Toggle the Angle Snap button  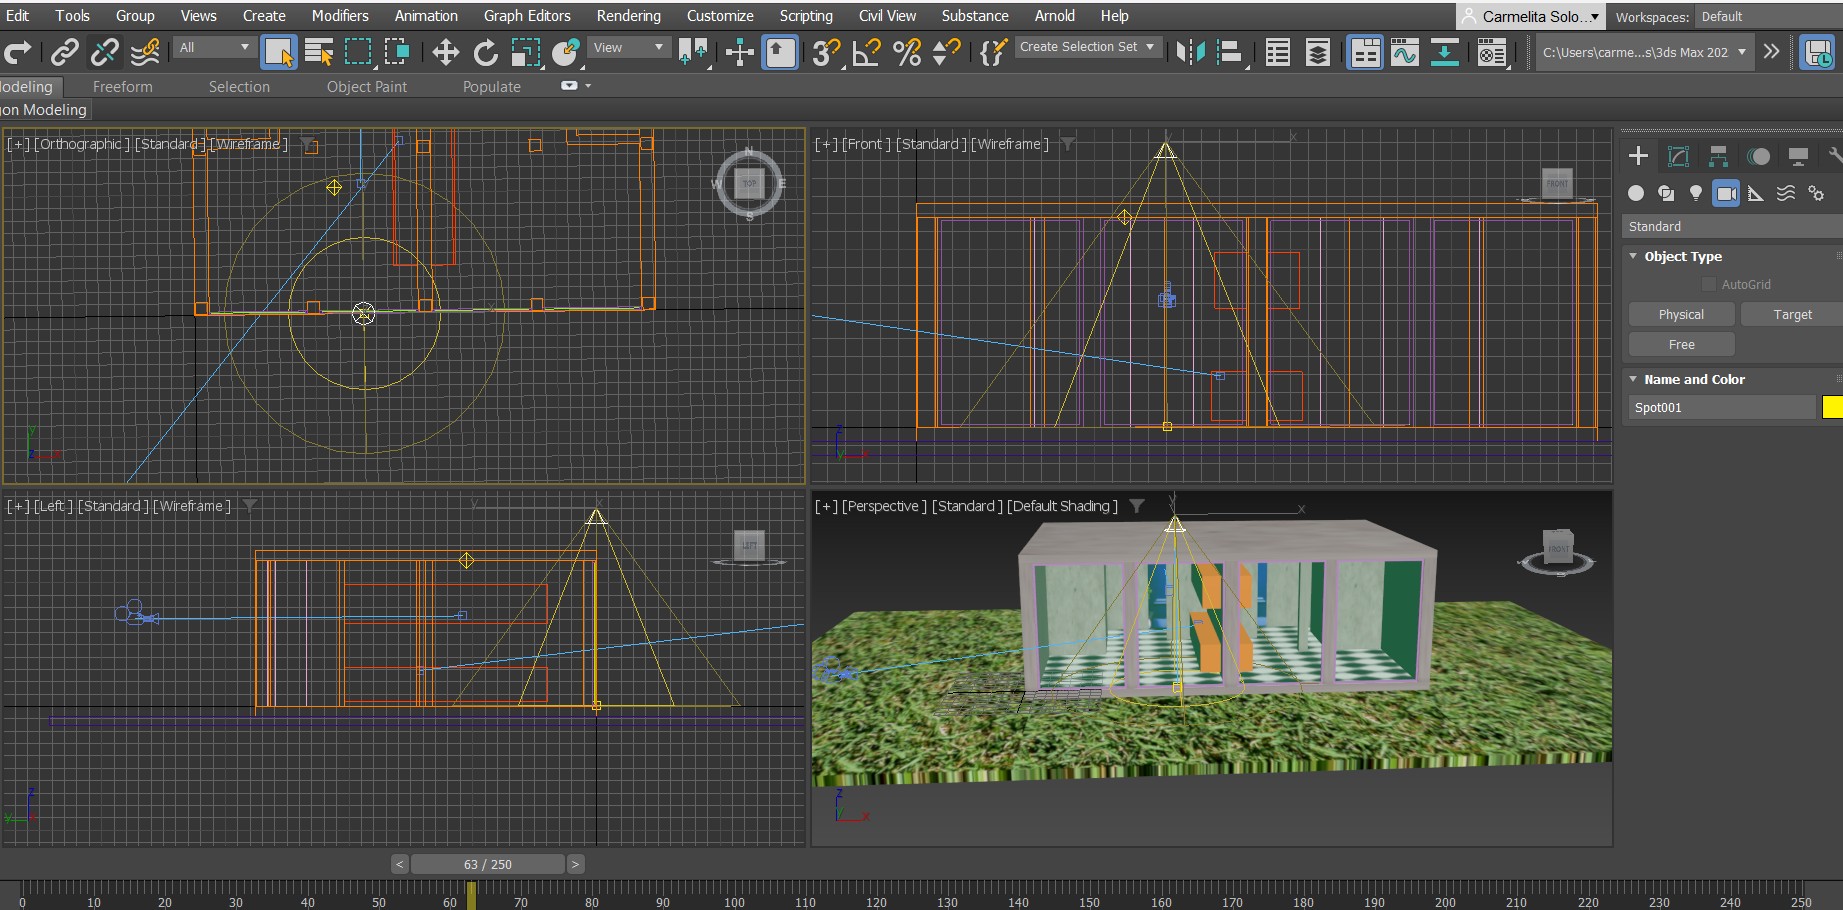tap(866, 52)
